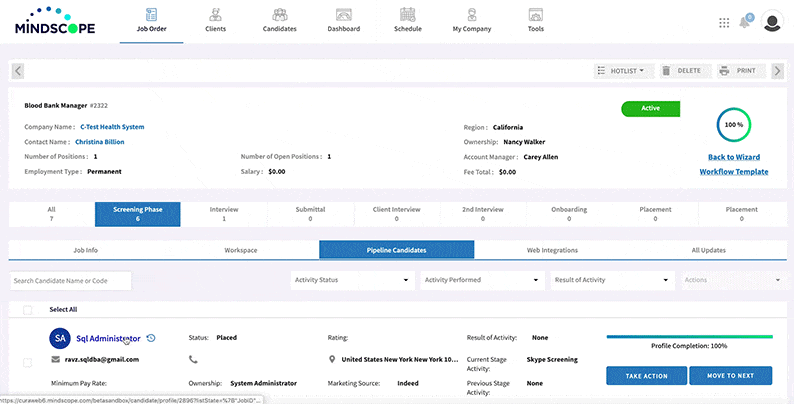Expand the Activity Performed dropdown
The image size is (794, 404).
pos(481,280)
